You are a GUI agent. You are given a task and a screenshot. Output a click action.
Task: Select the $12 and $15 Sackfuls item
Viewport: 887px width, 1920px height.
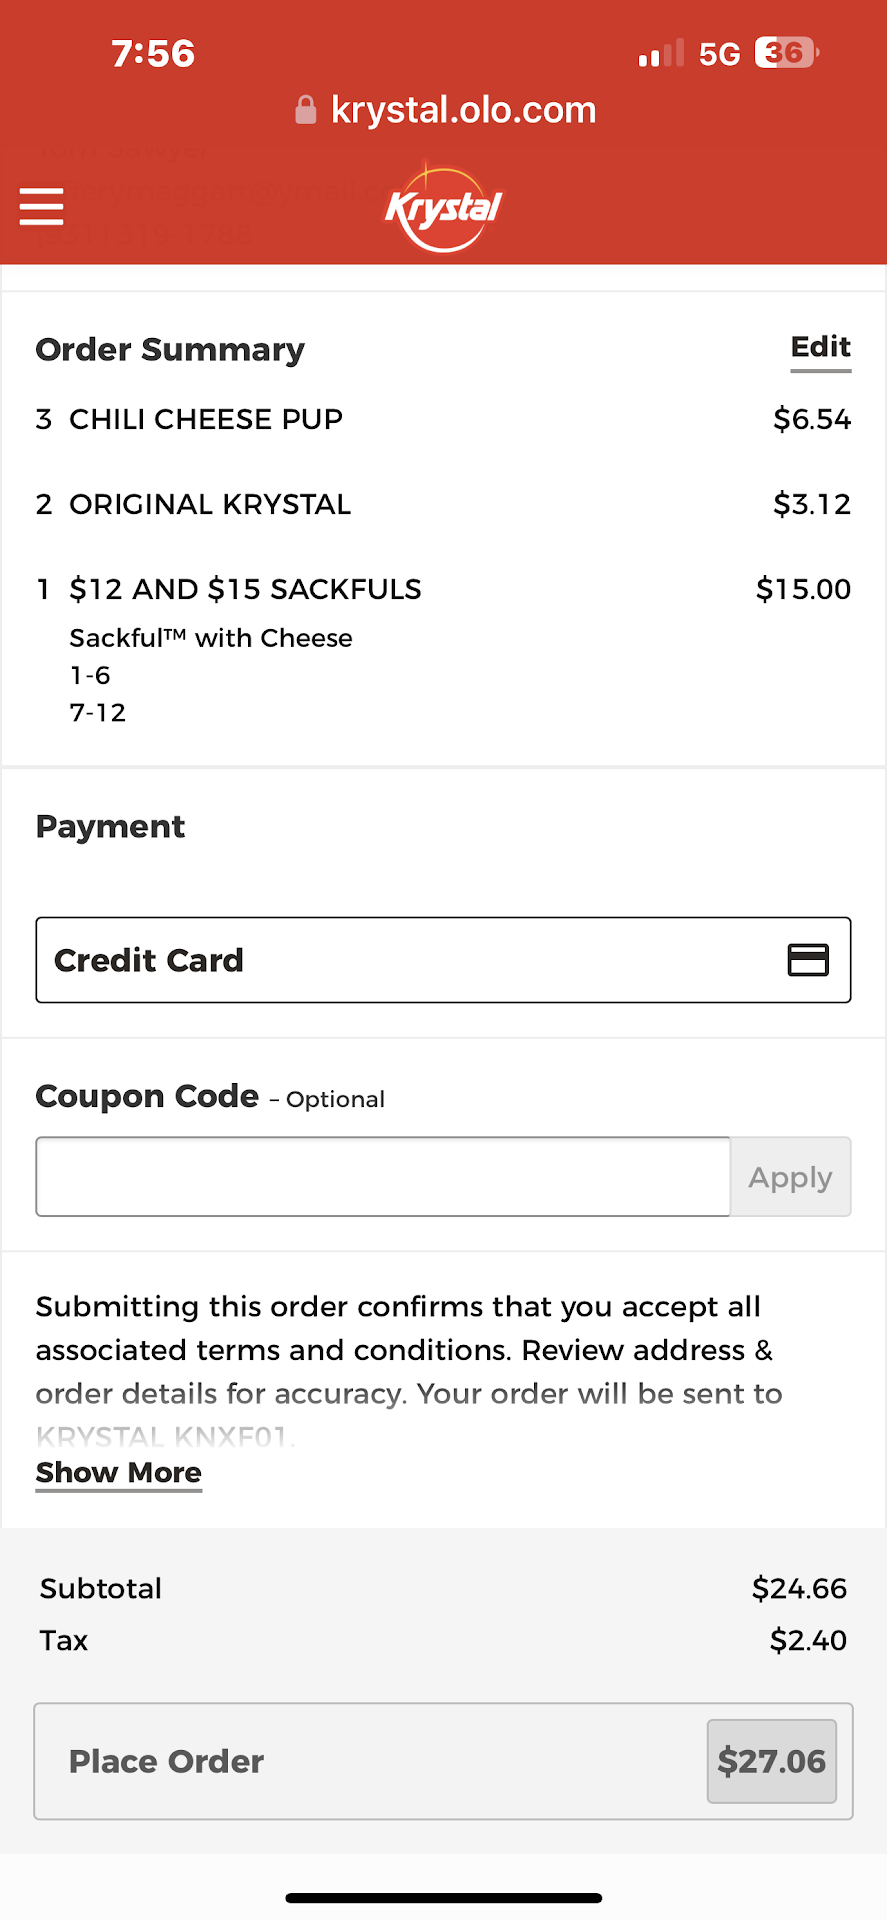point(245,589)
